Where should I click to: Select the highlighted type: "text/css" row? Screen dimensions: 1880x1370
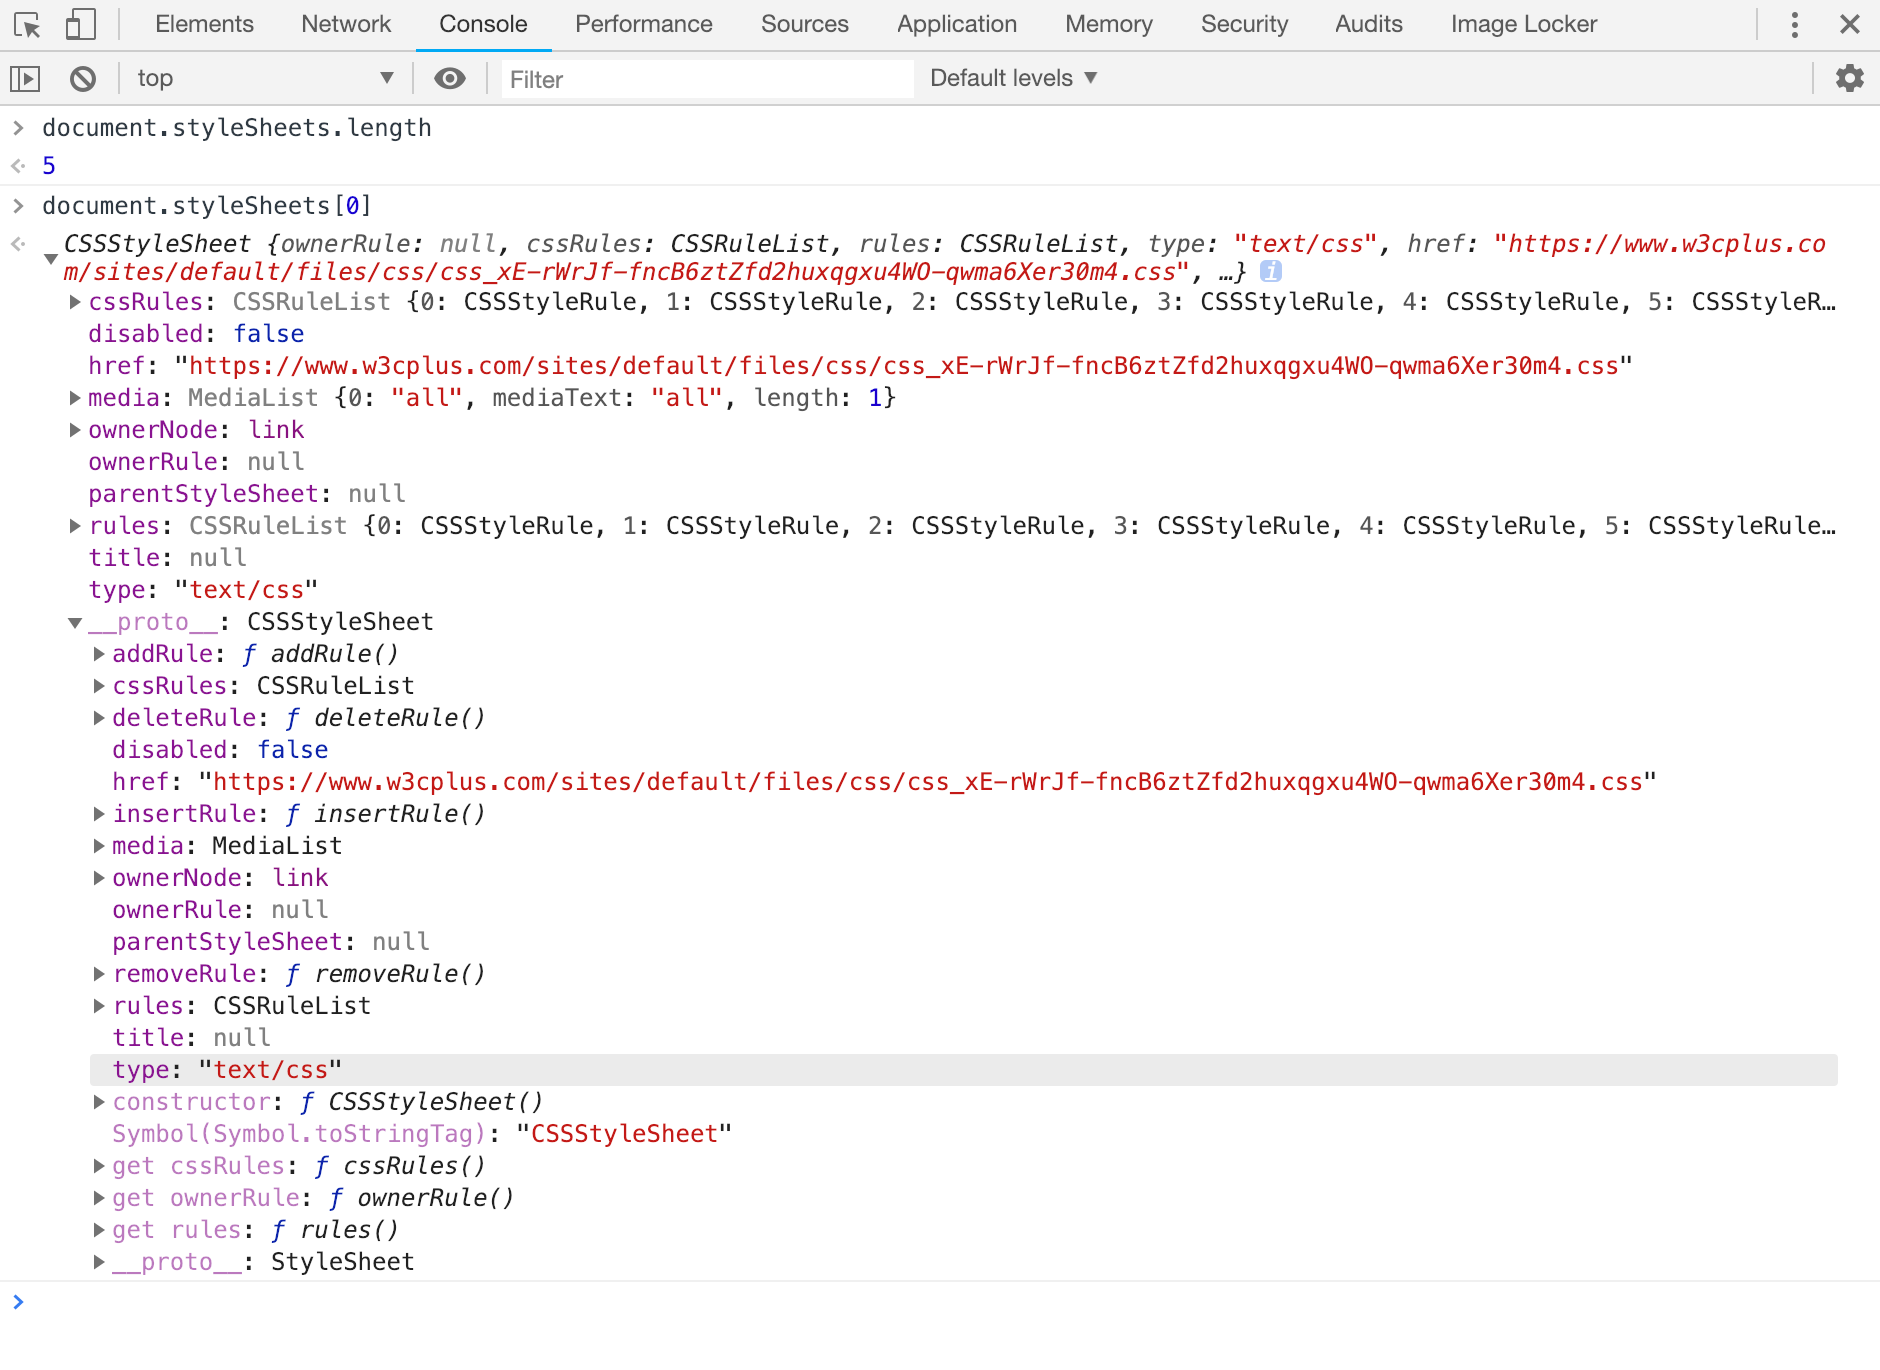pos(963,1070)
